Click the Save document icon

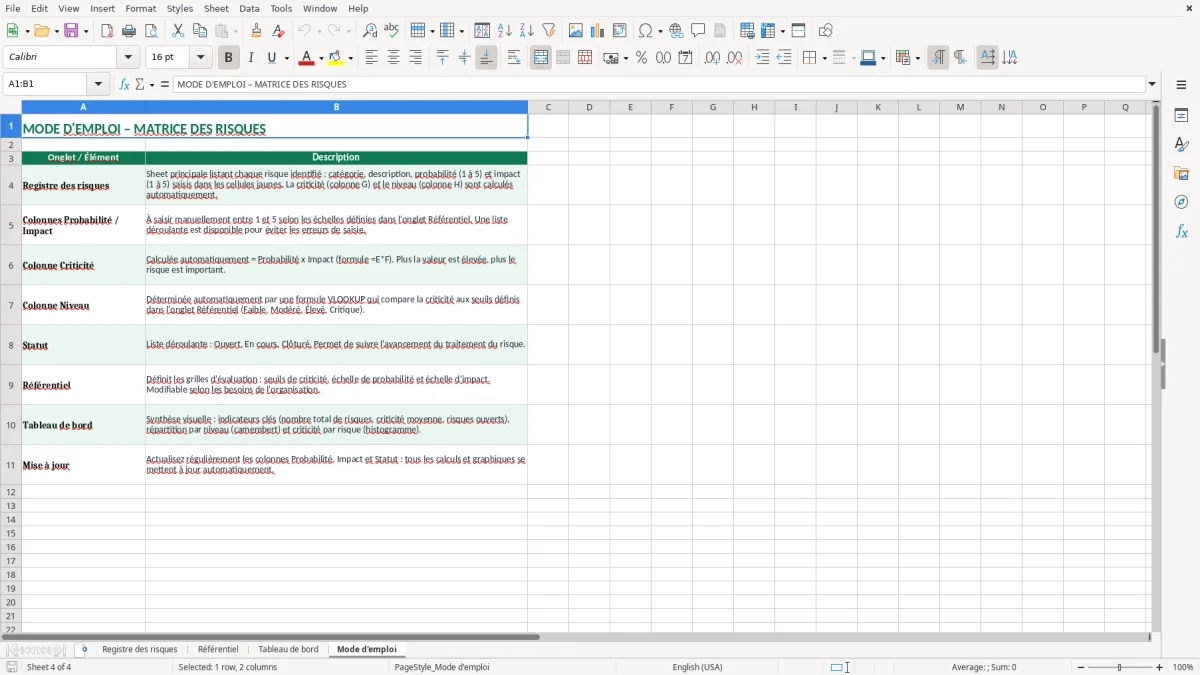coord(71,31)
